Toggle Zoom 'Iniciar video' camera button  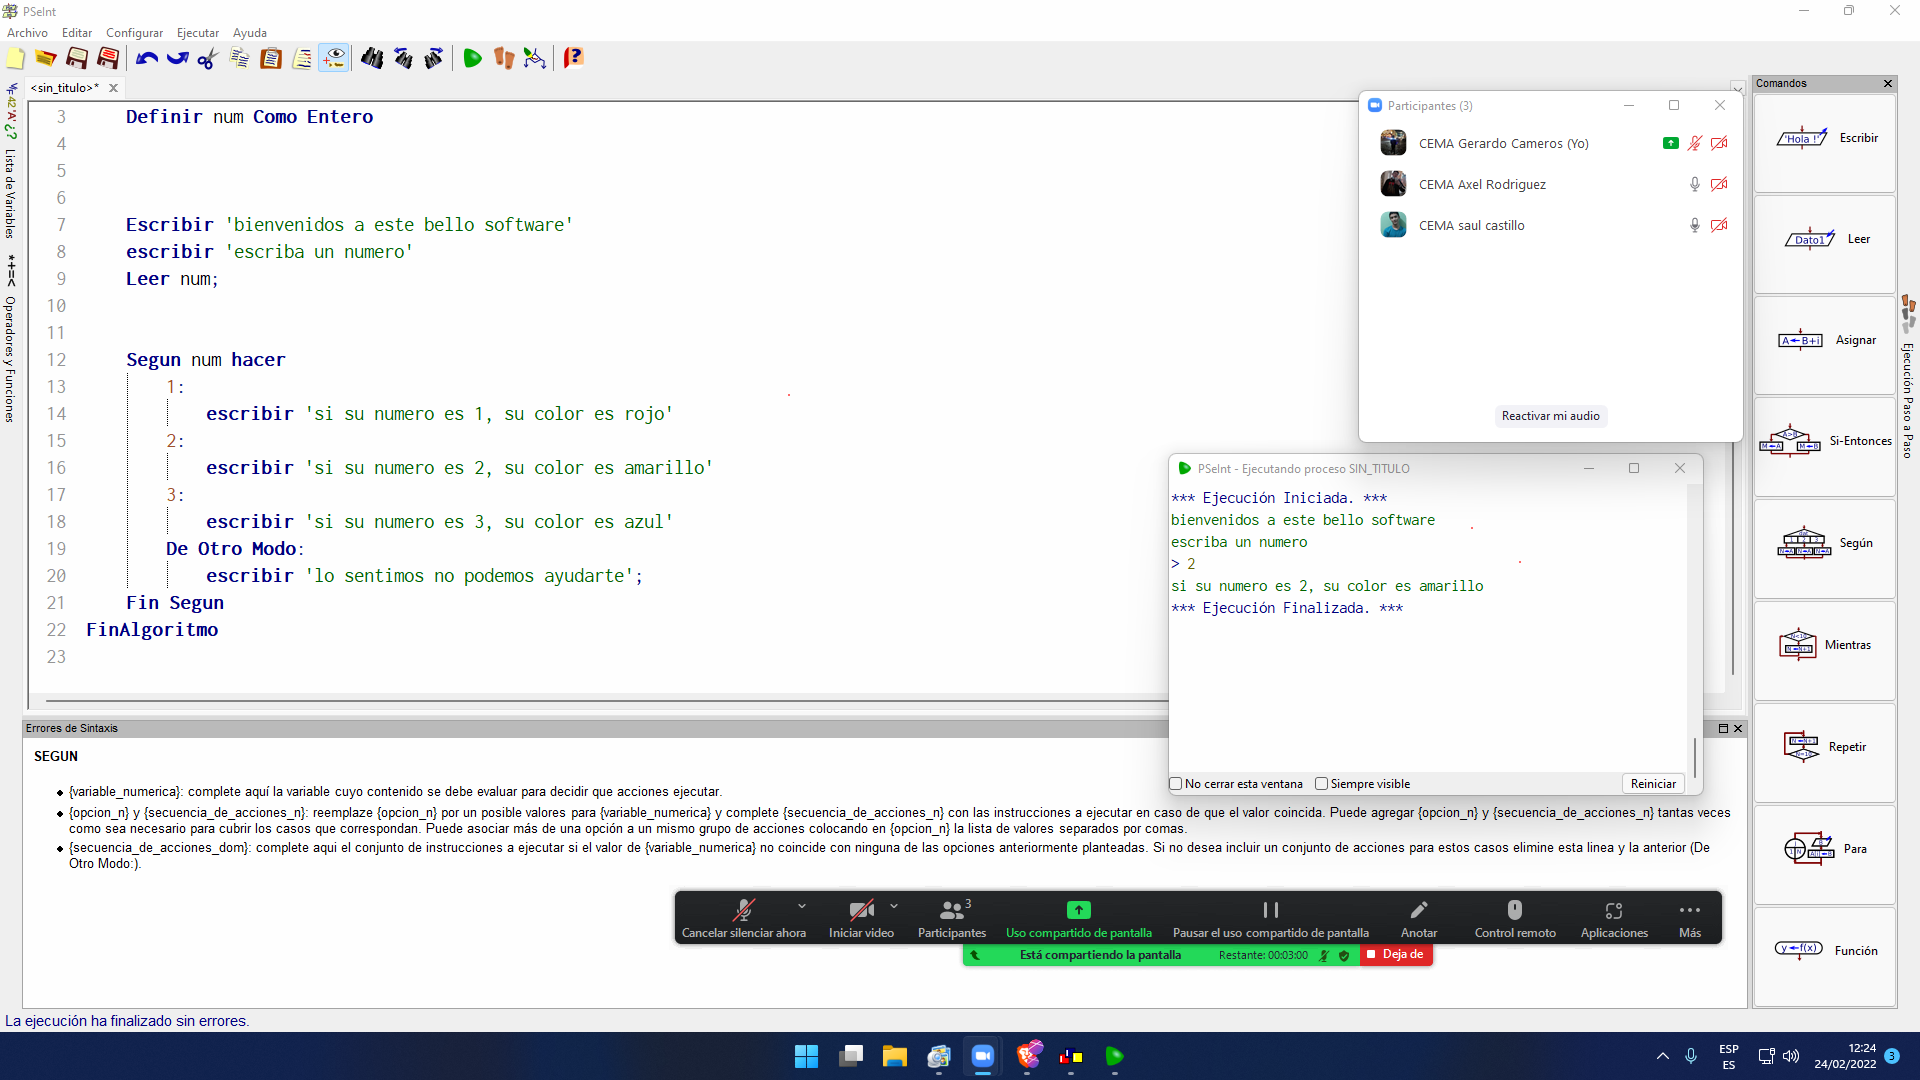861,918
